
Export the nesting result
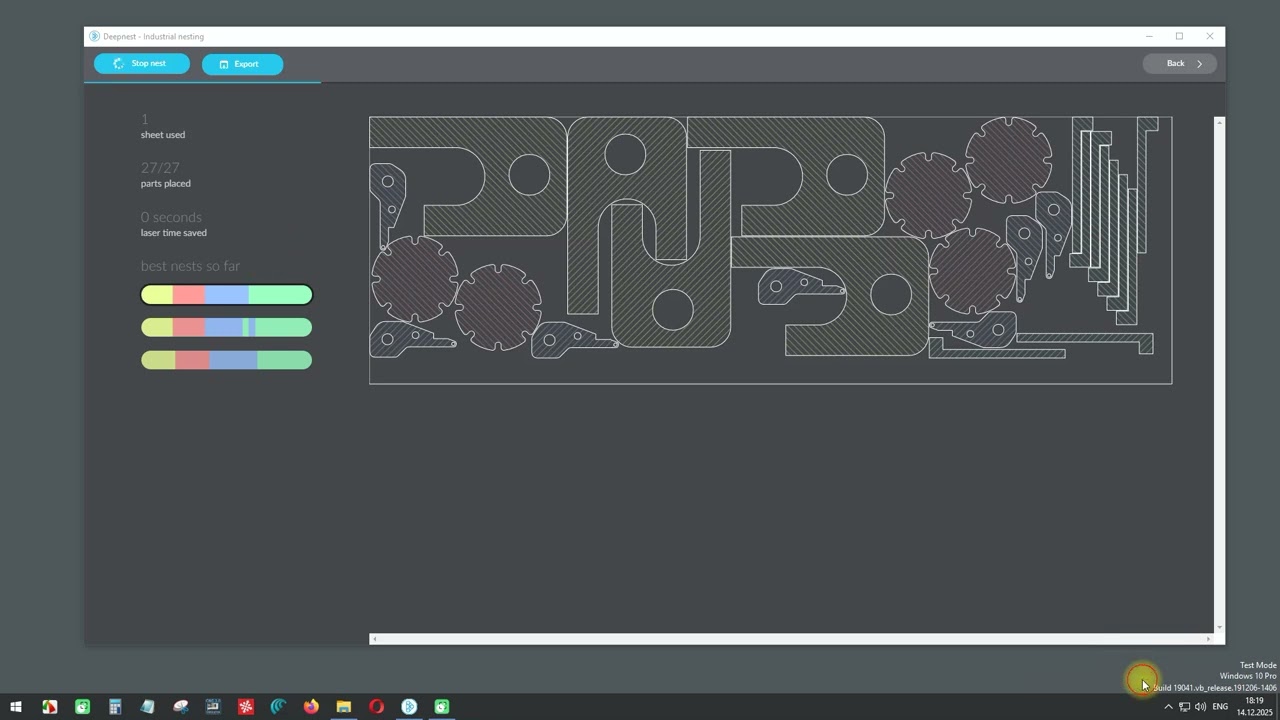click(242, 64)
